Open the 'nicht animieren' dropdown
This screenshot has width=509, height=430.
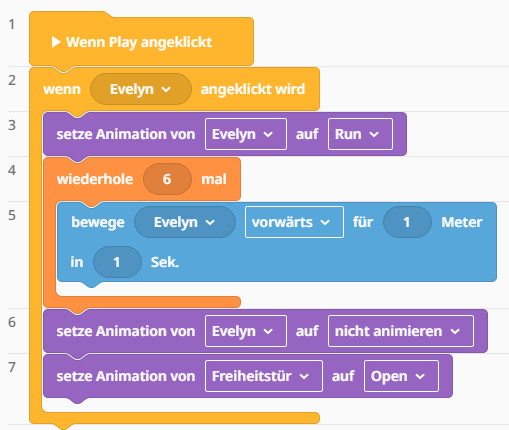click(x=401, y=331)
